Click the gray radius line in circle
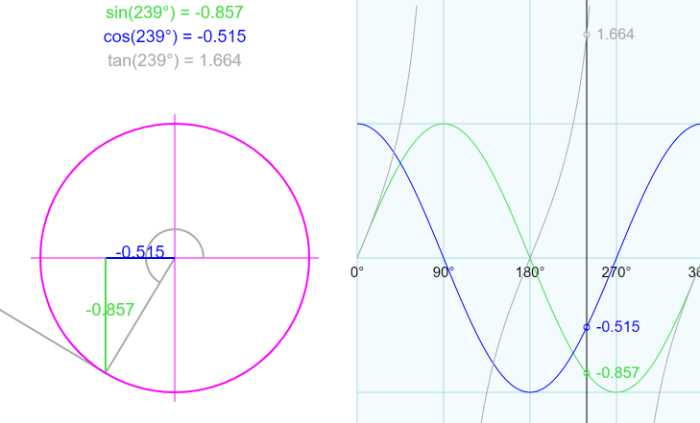700x423 pixels. coord(140,315)
